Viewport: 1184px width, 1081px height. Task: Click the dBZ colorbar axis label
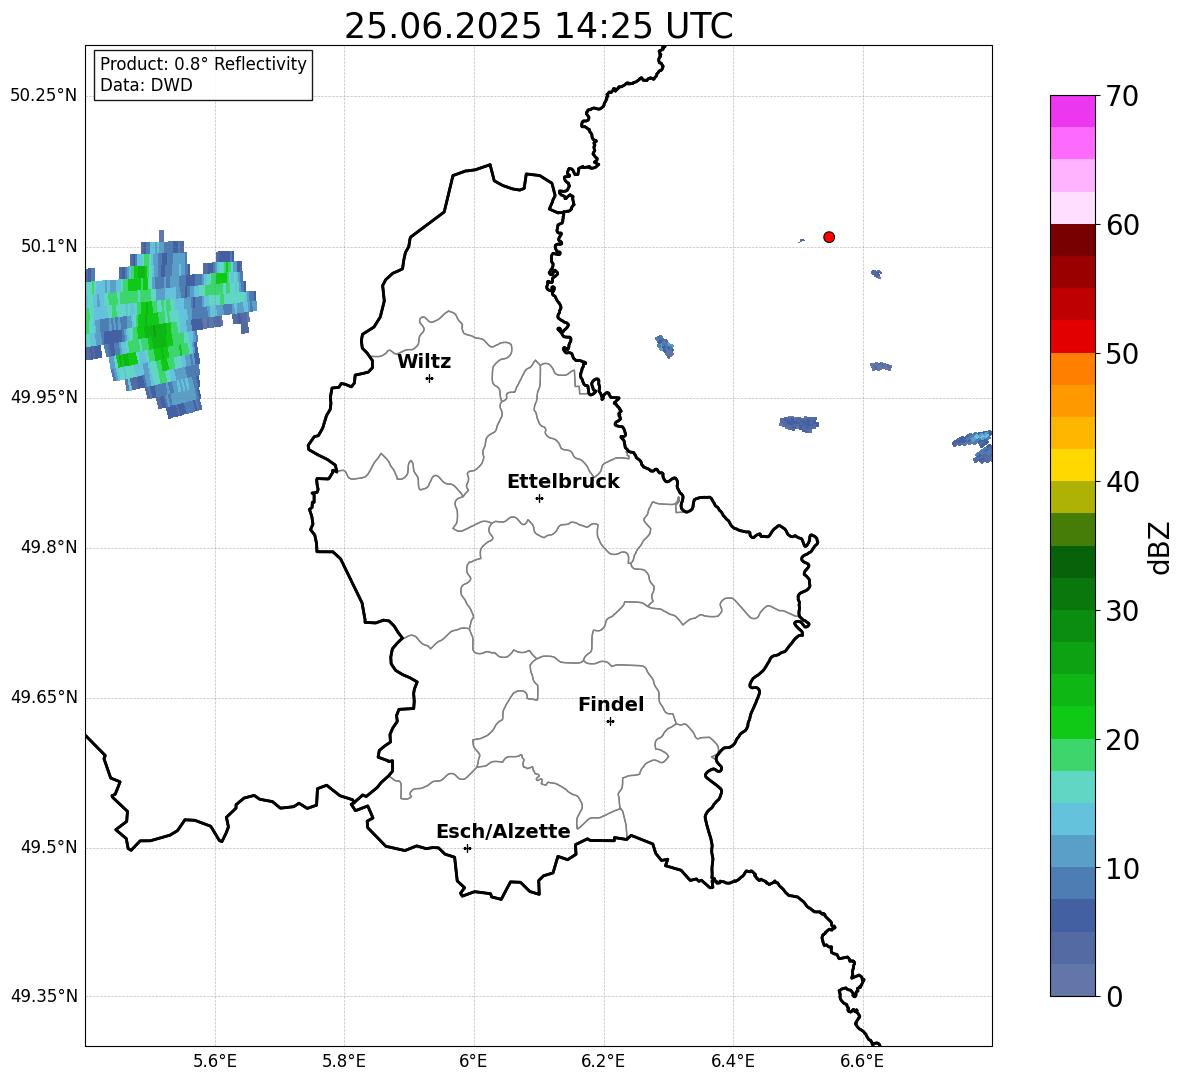point(1159,547)
